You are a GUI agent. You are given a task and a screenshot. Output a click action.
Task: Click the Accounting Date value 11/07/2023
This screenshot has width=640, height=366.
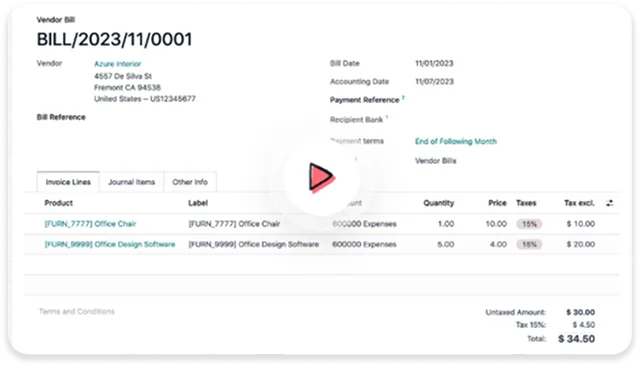434,82
